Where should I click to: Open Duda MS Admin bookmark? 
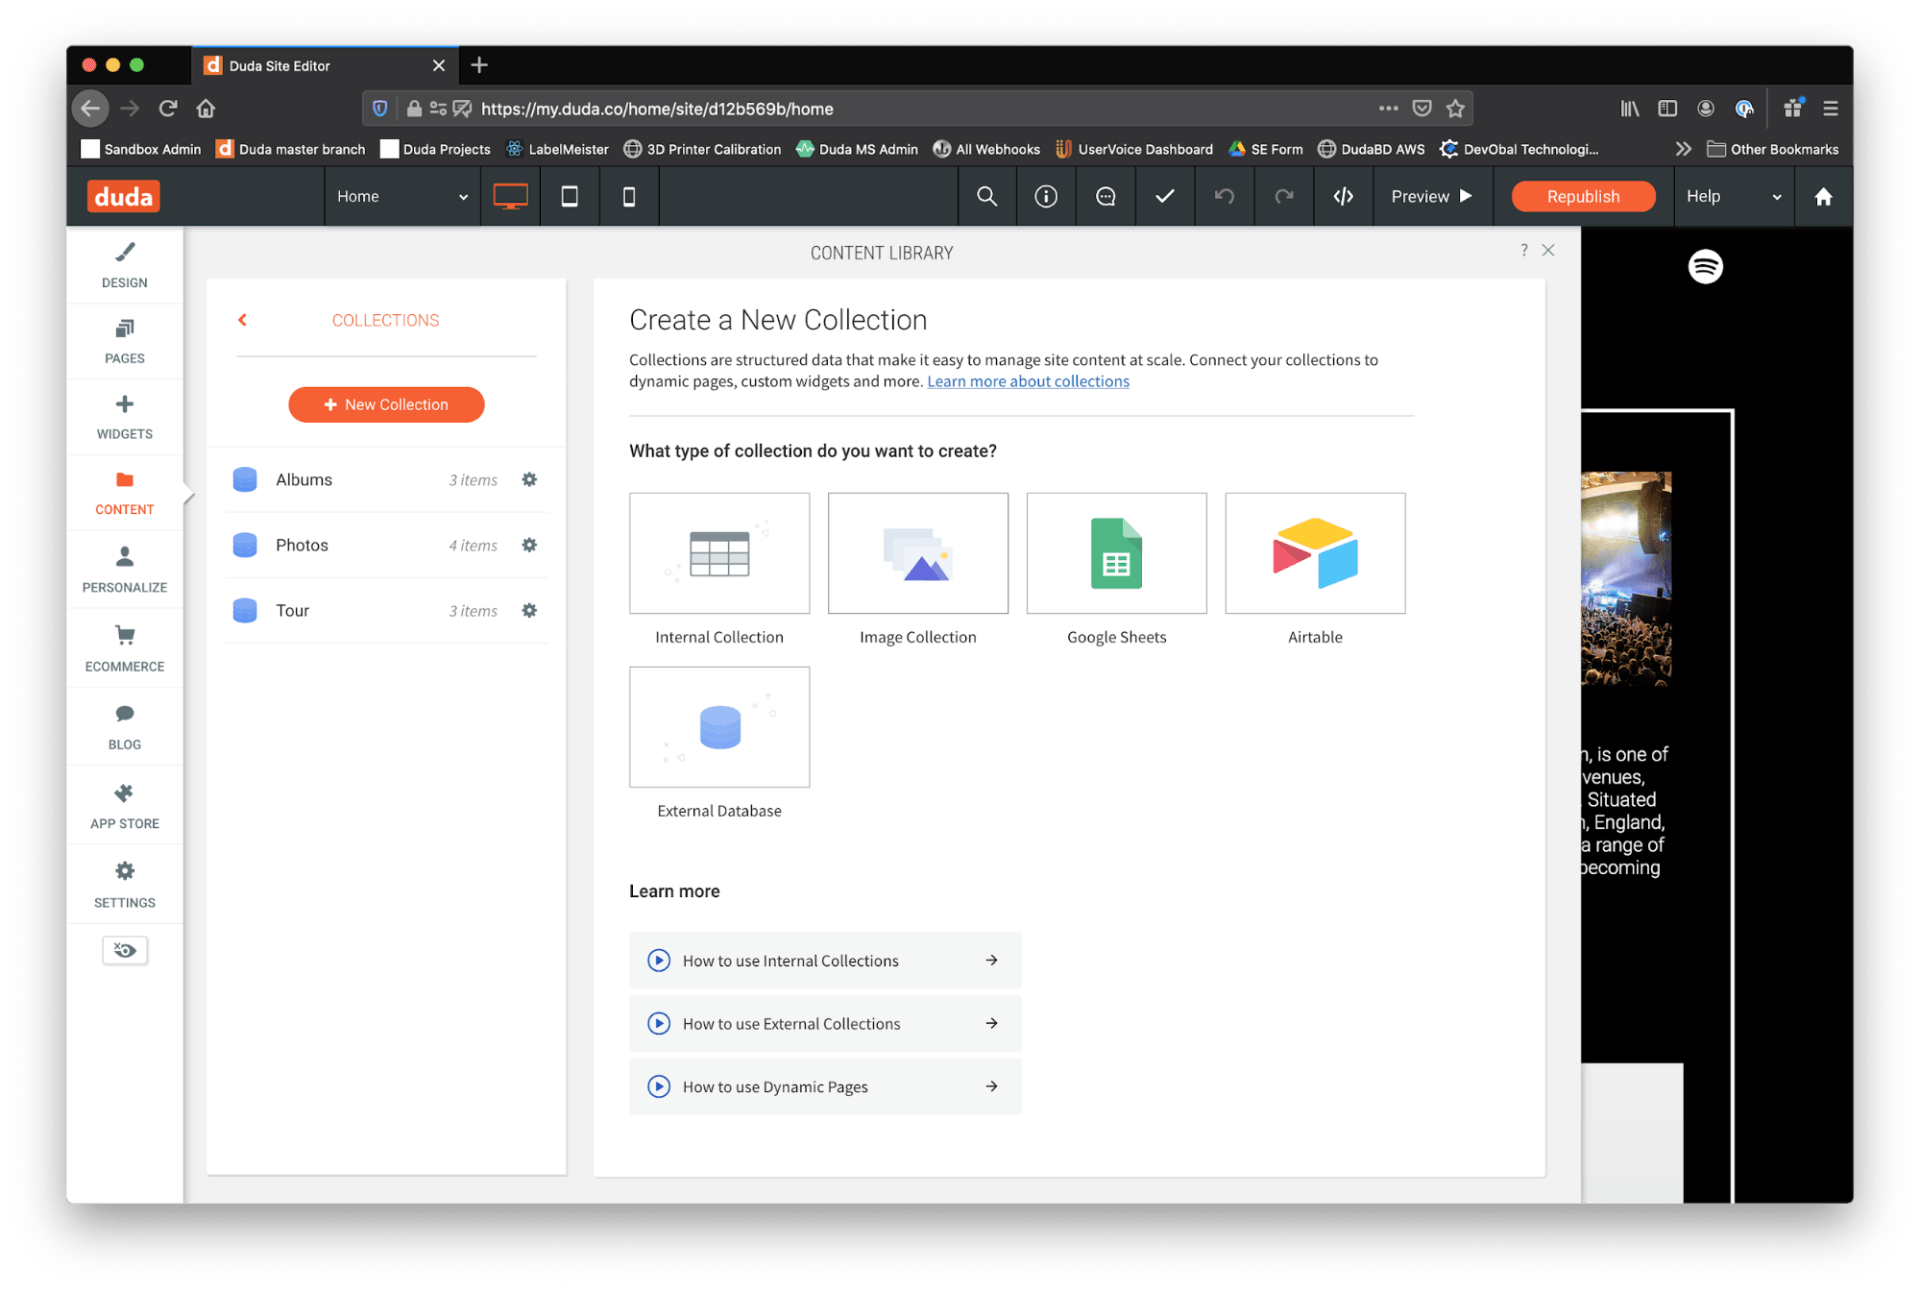click(x=857, y=149)
